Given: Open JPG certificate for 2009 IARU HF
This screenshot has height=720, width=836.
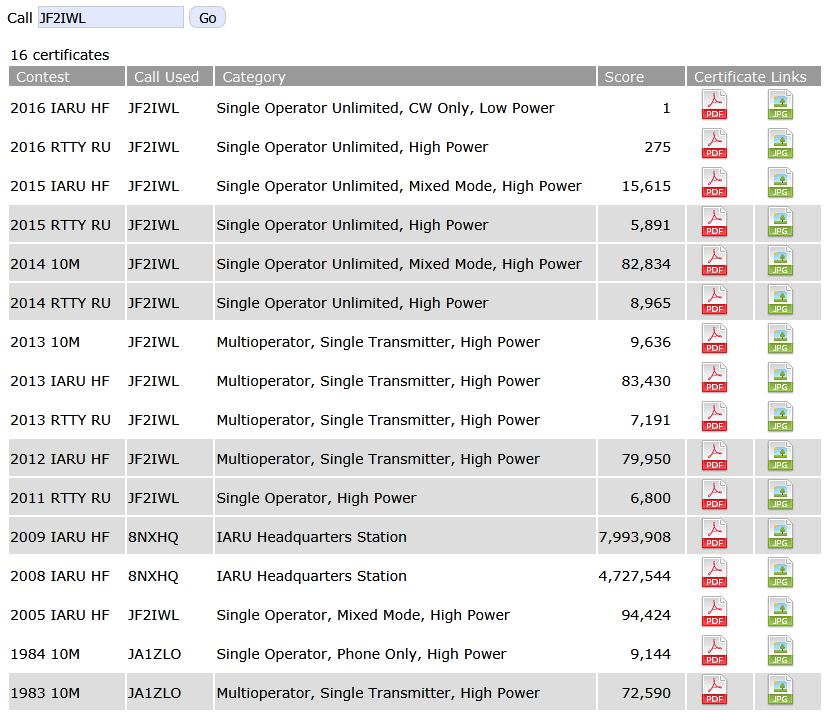Looking at the screenshot, I should tap(780, 534).
